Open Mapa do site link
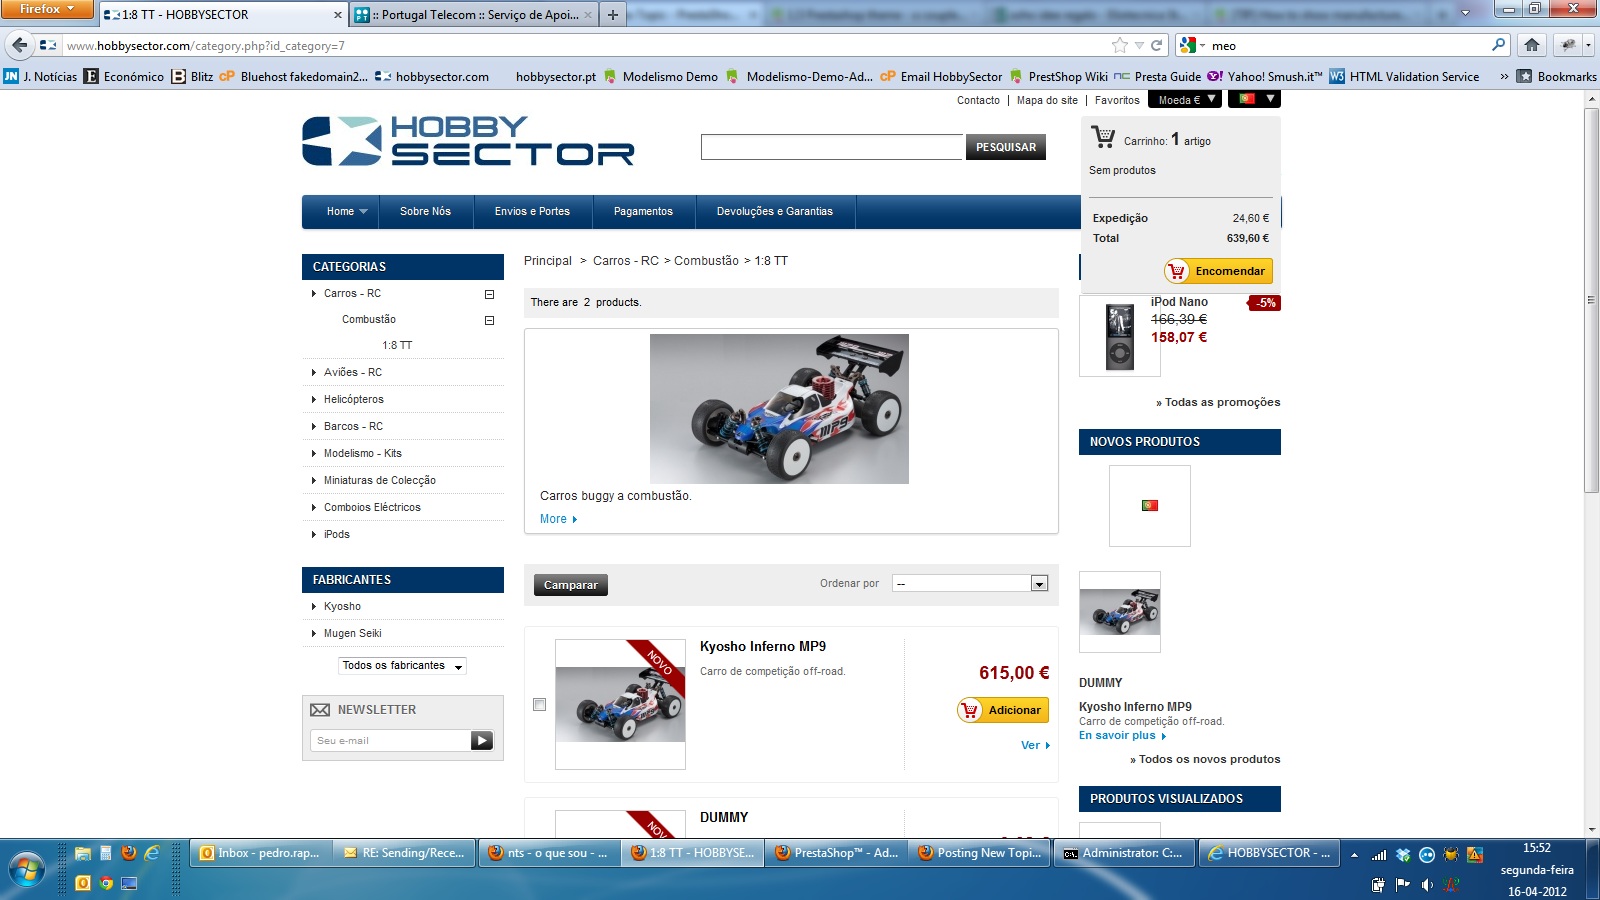1600x900 pixels. point(1047,100)
